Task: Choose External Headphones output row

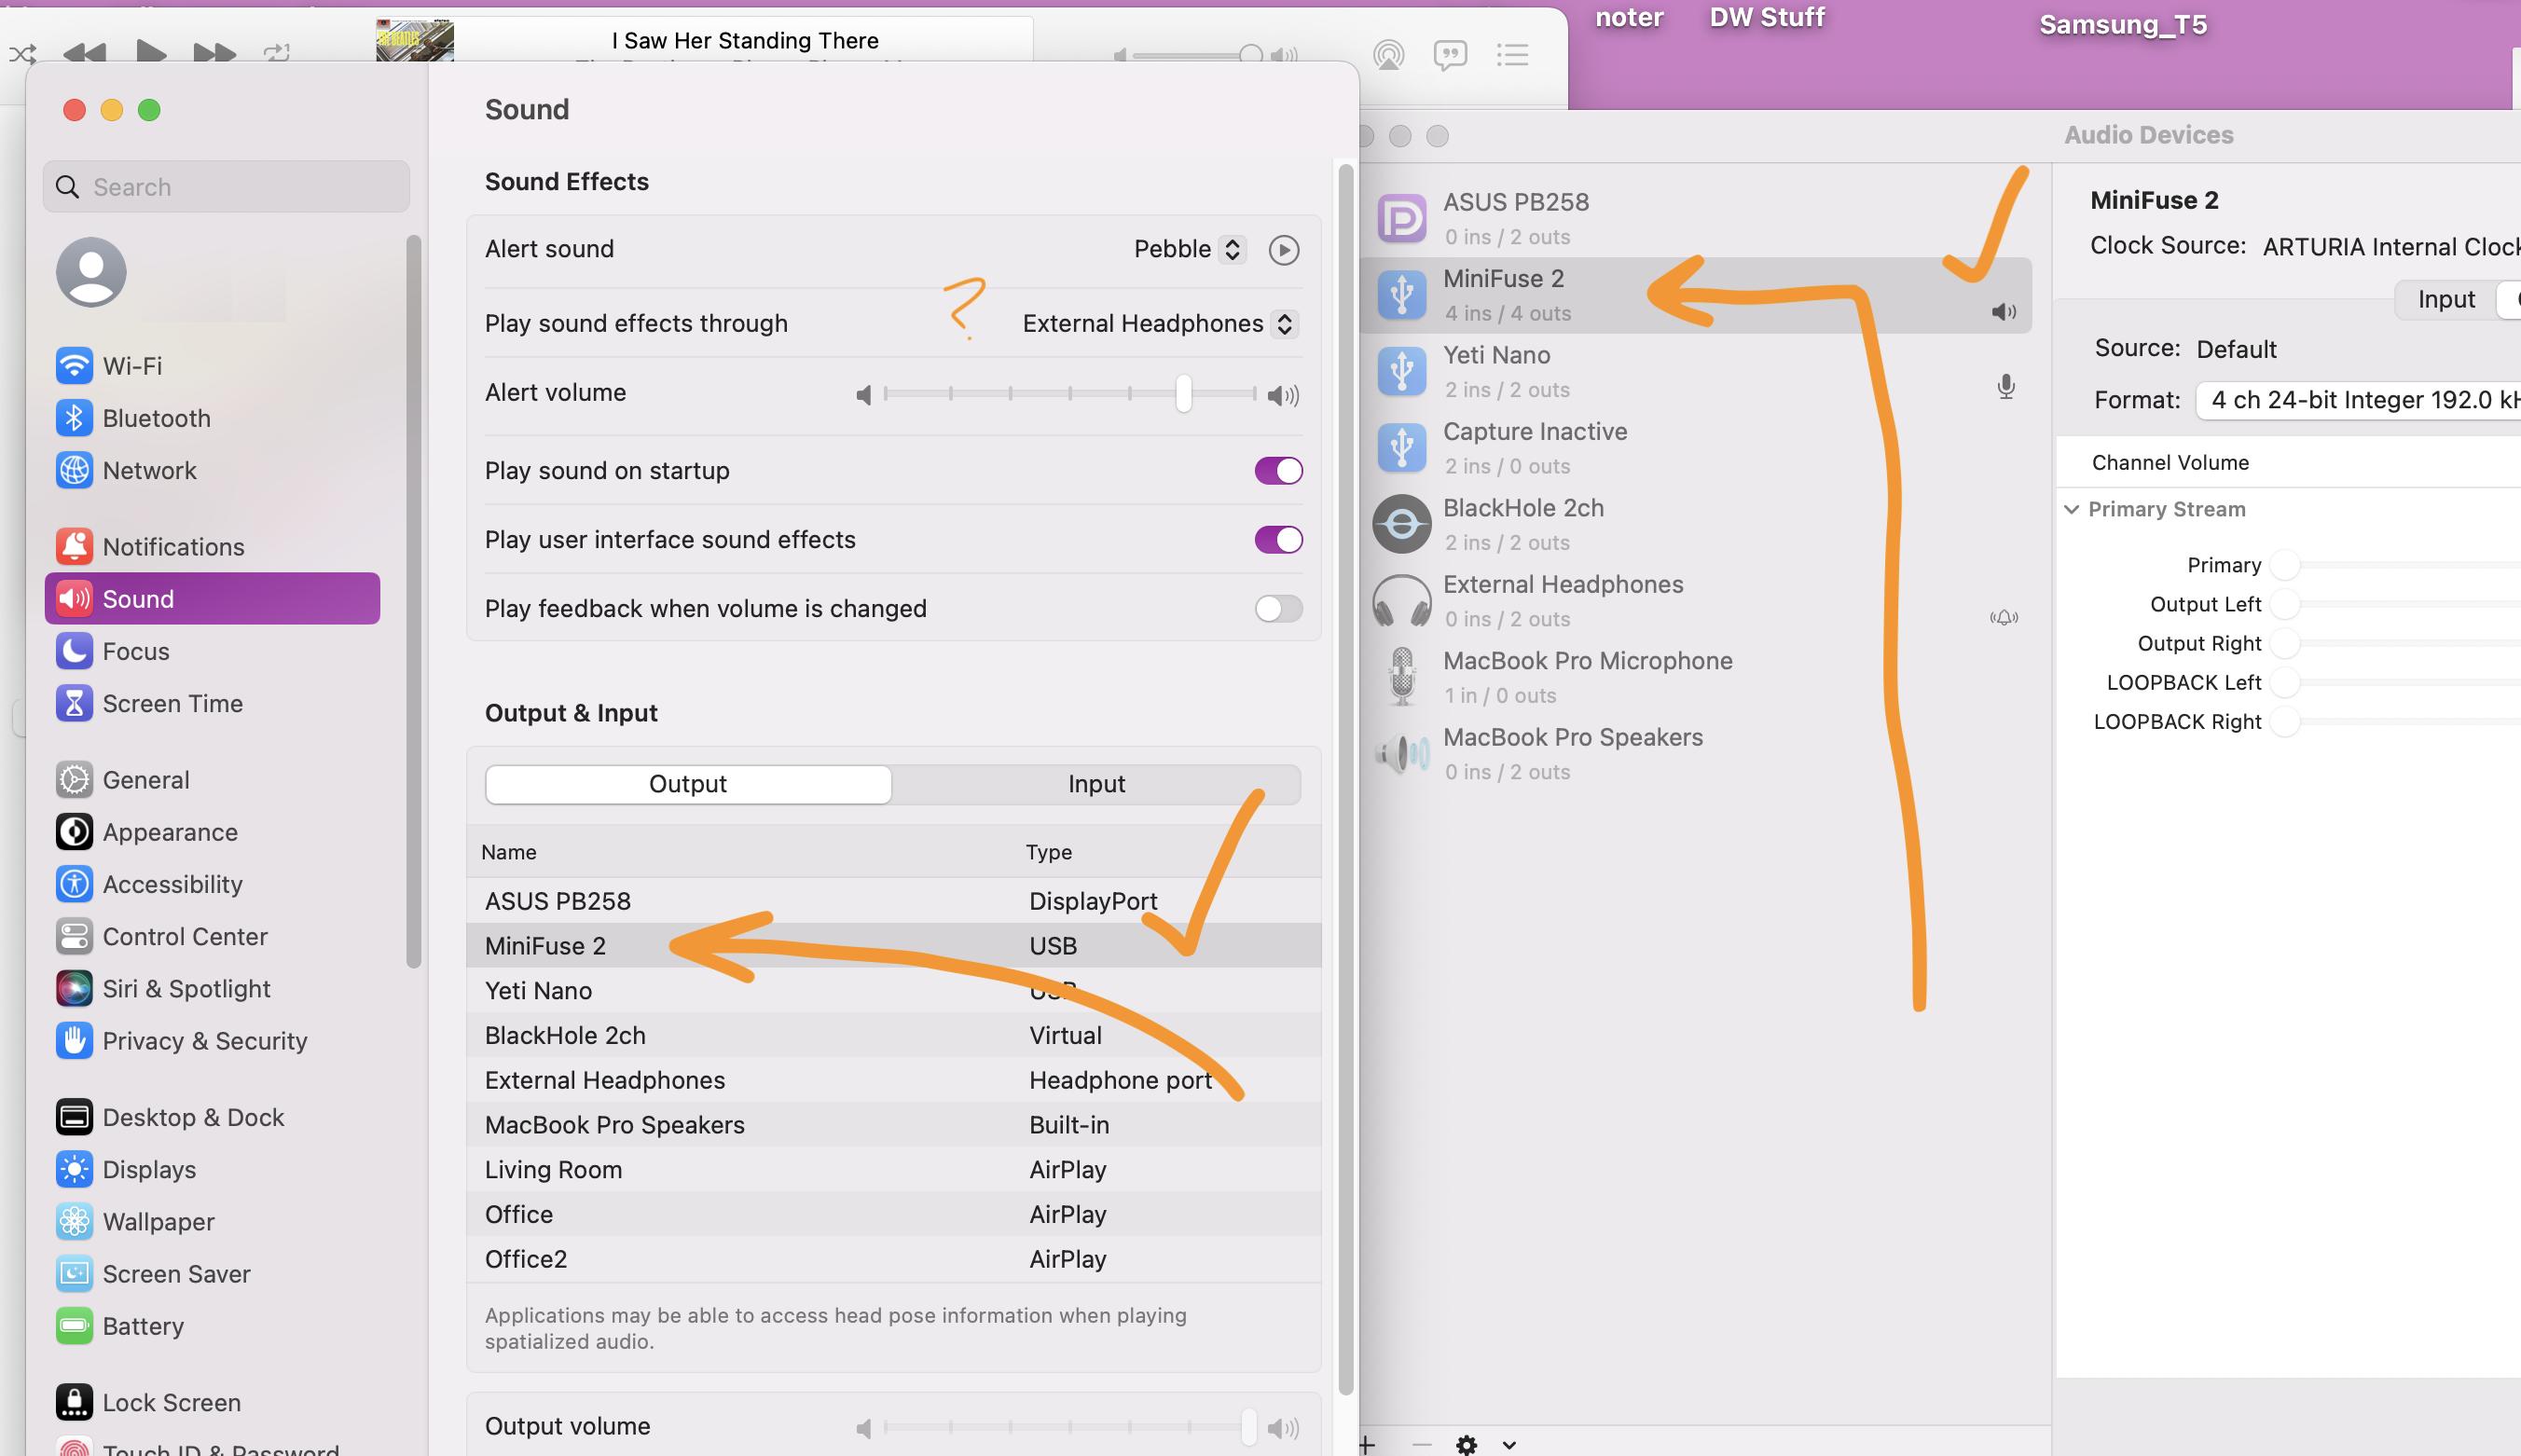Action: 893,1079
